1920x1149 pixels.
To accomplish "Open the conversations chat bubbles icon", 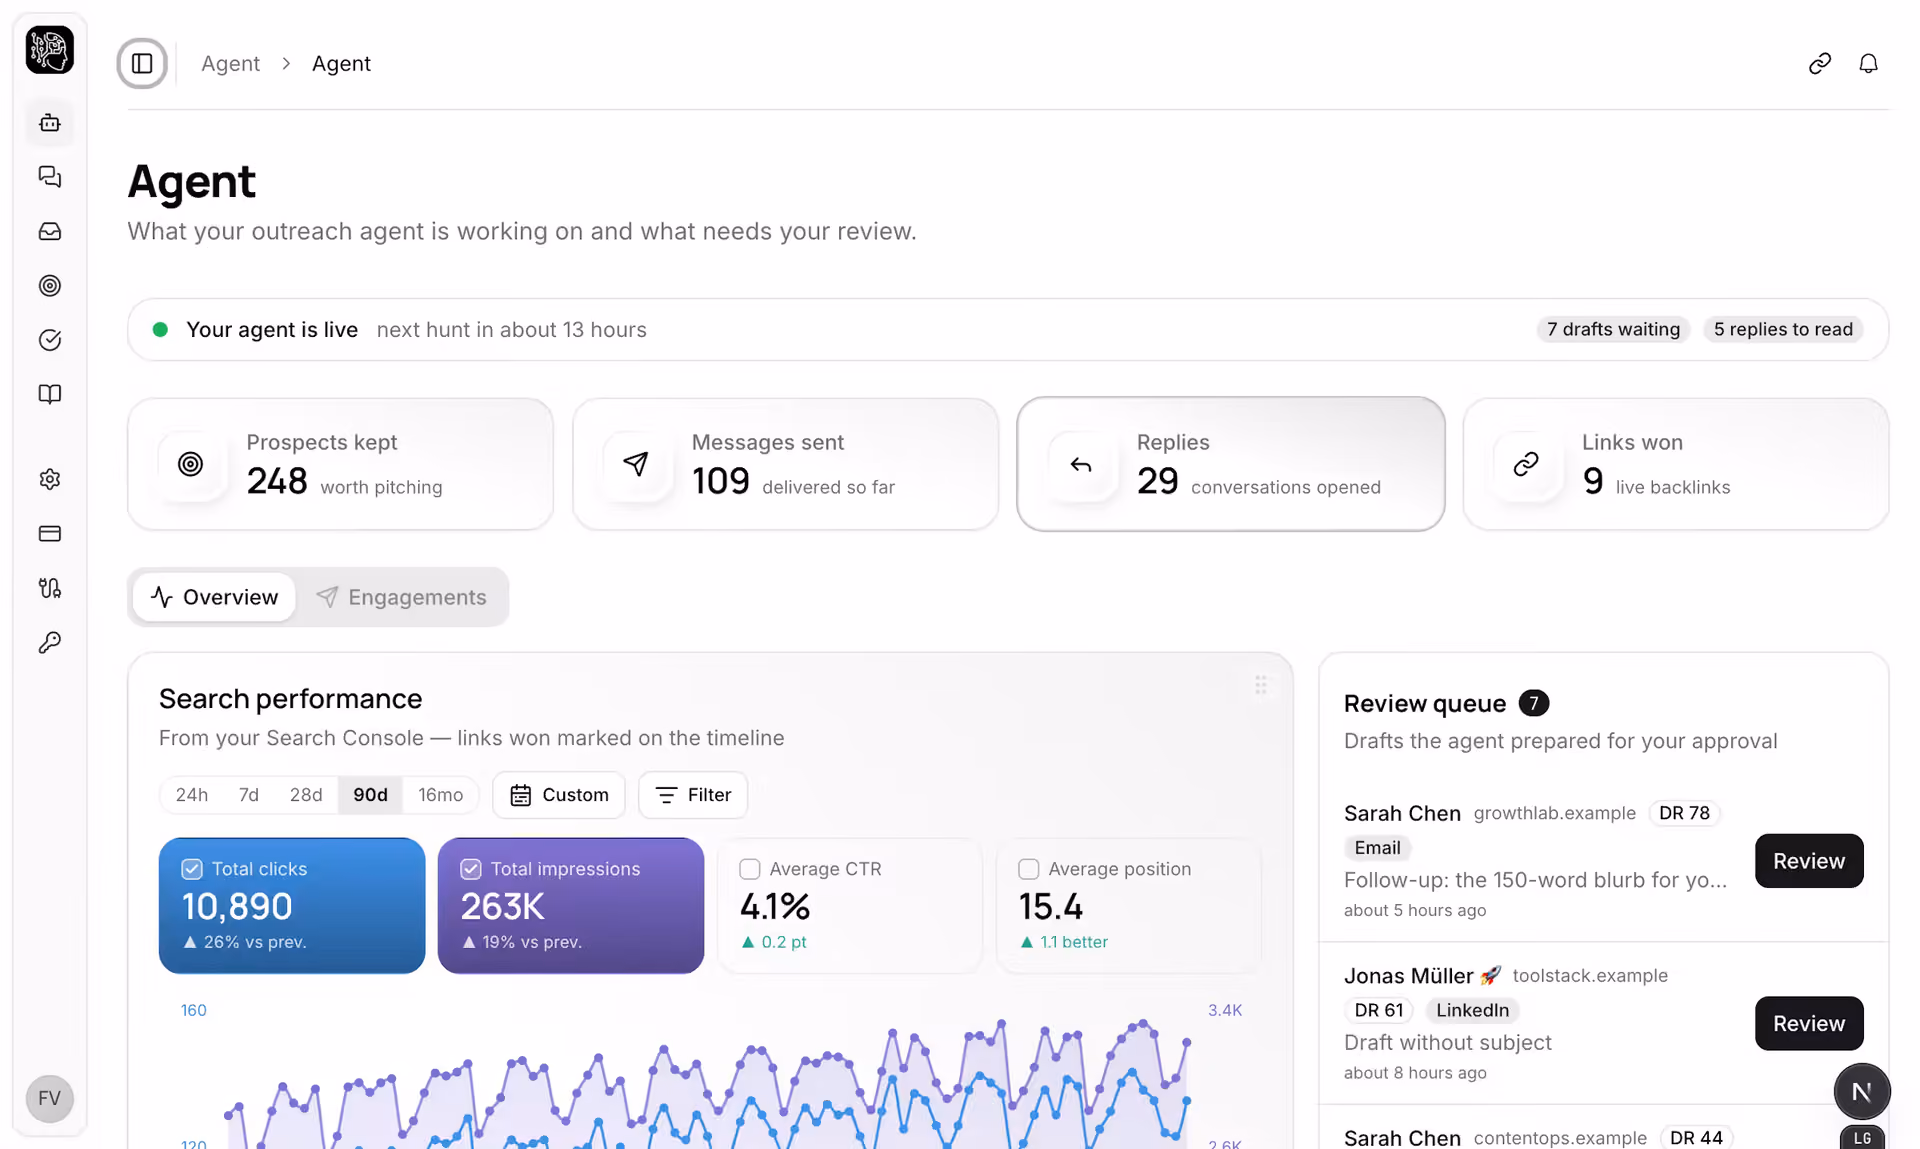I will (50, 177).
